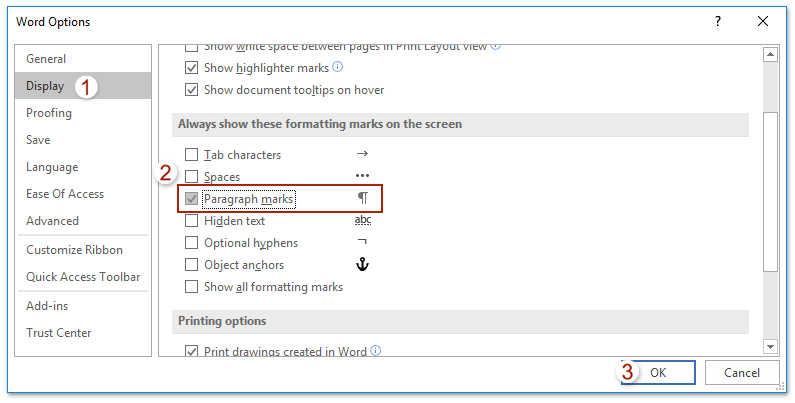Click the info icon beside highlighter marks
This screenshot has height=403, width=795.
(338, 67)
